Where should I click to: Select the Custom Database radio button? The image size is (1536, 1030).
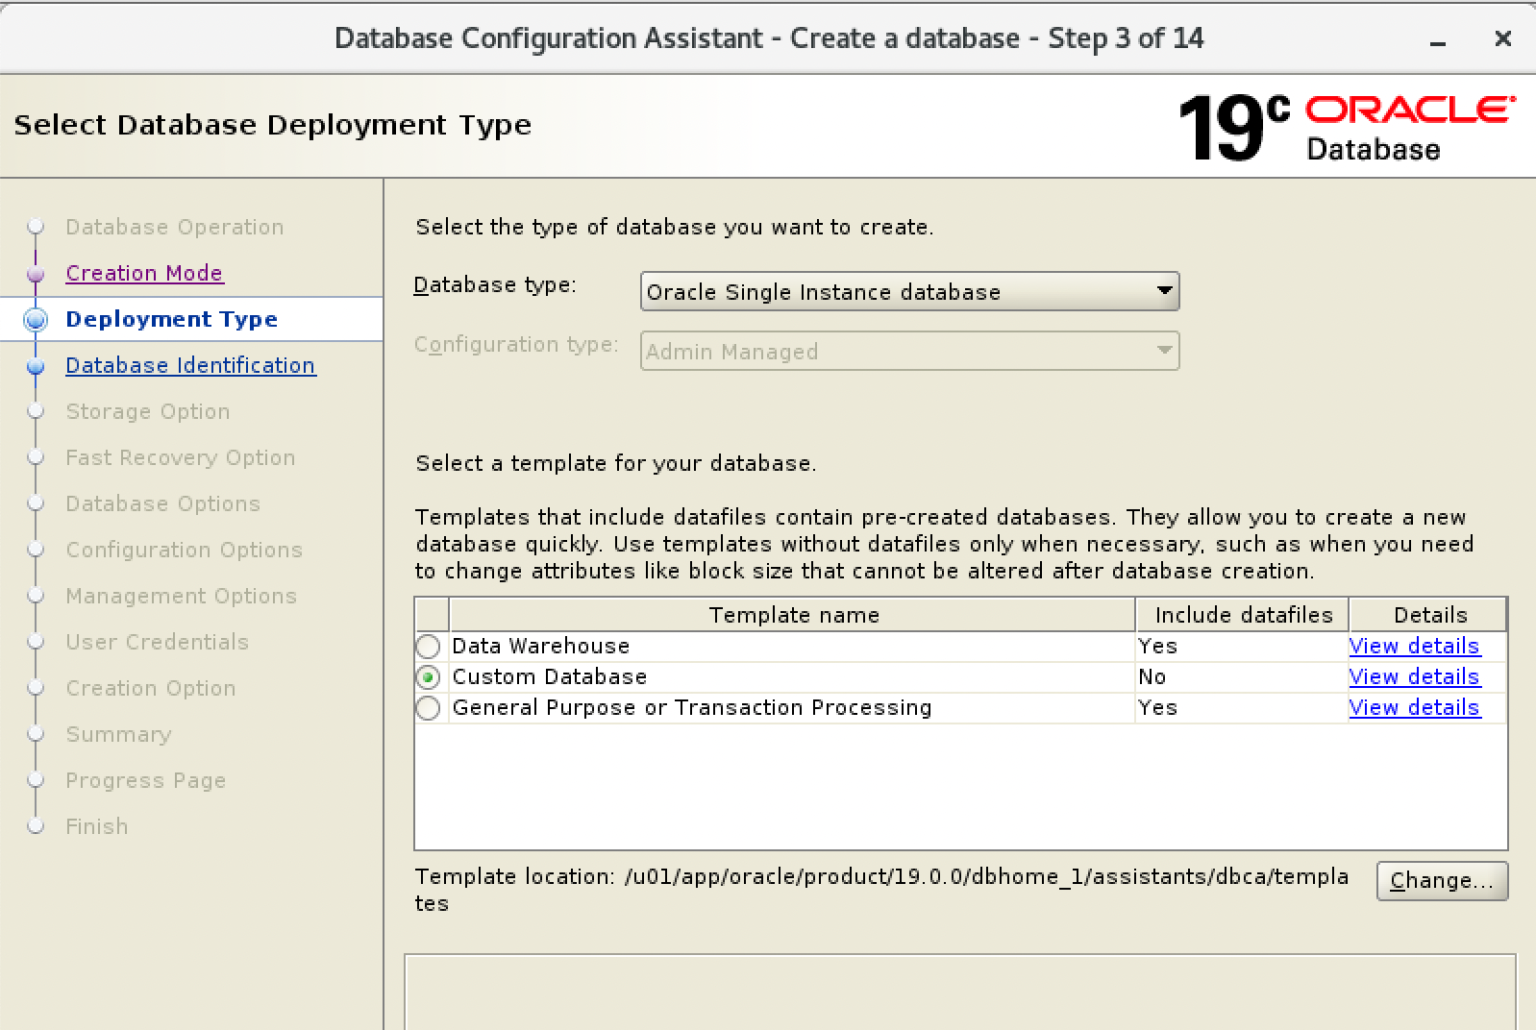(x=428, y=677)
